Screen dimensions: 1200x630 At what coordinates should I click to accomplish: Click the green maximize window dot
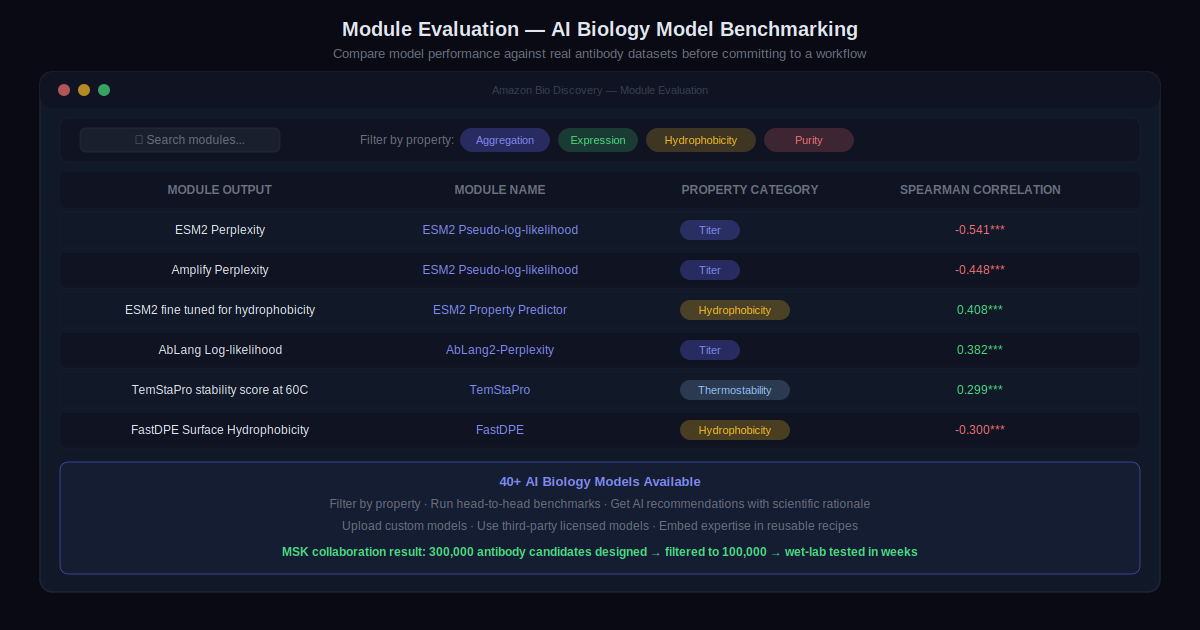click(104, 90)
